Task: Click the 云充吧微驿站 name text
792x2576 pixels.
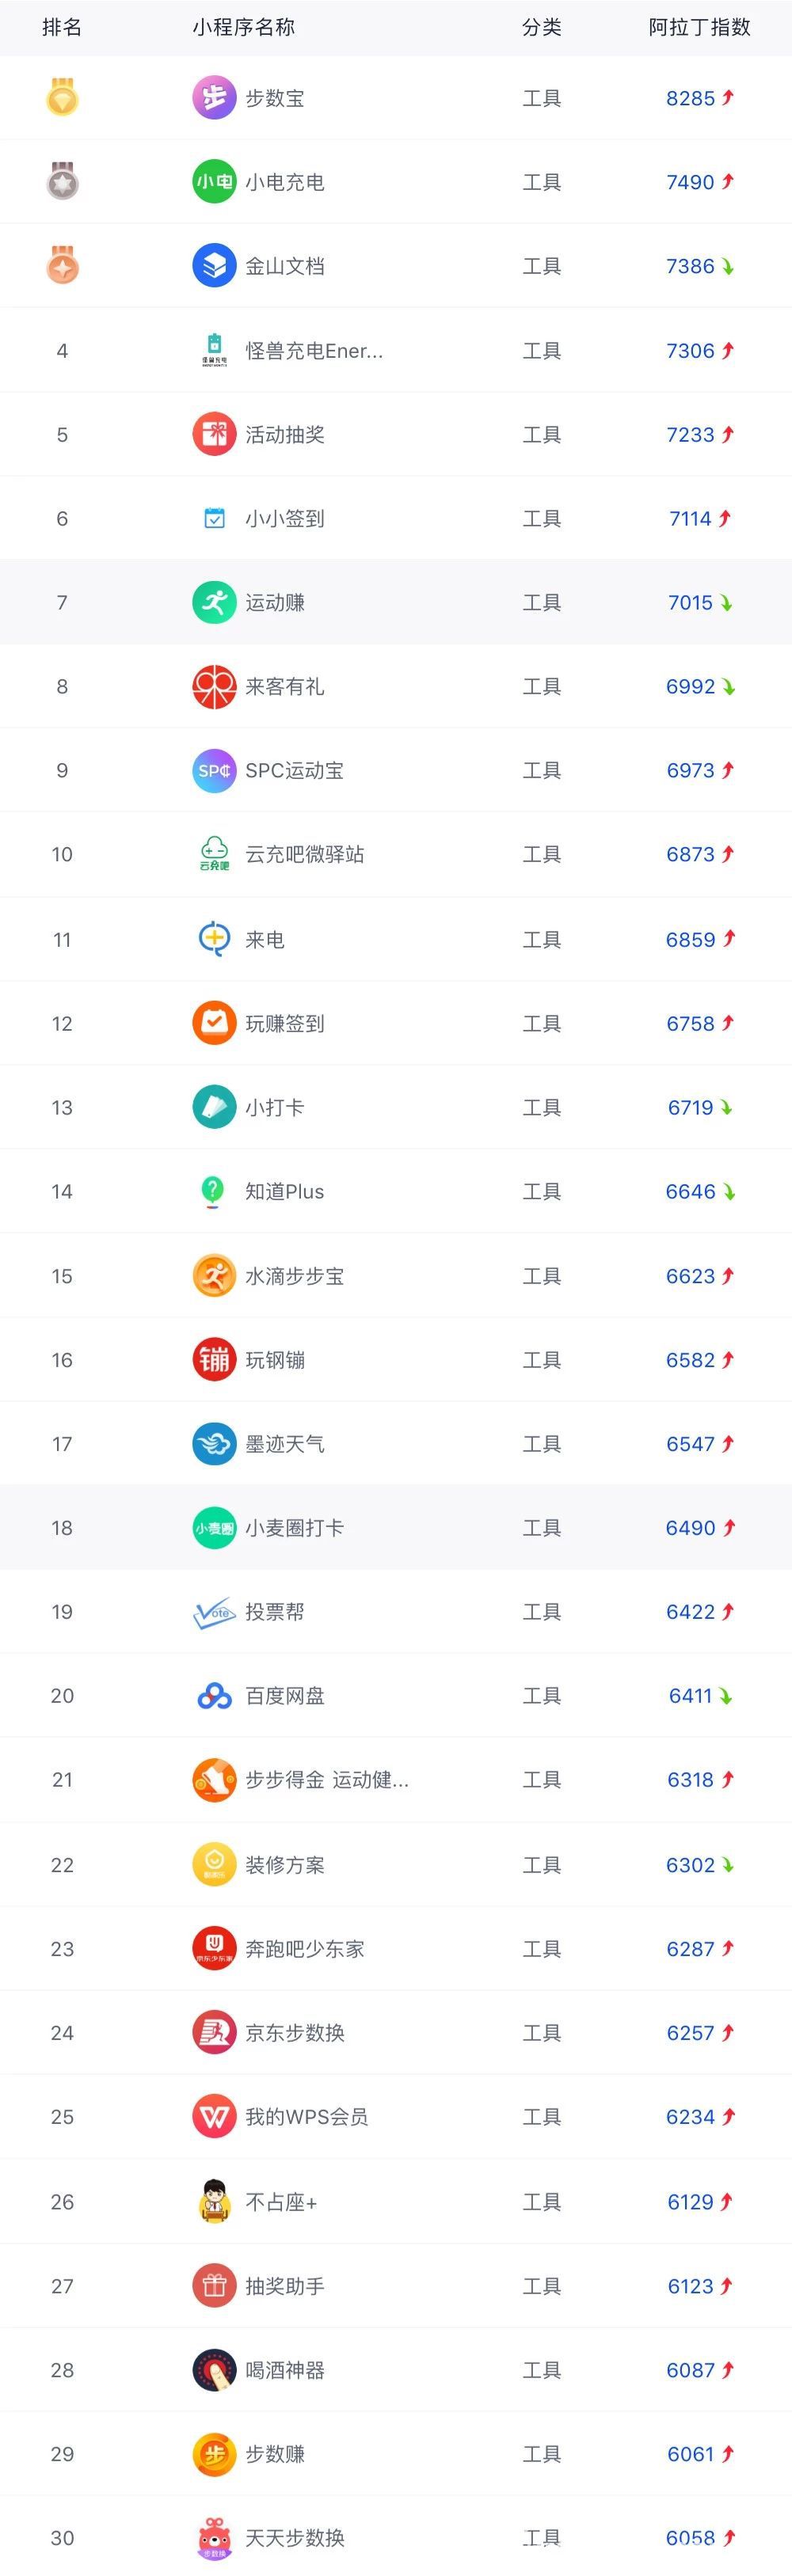Action: tap(305, 855)
